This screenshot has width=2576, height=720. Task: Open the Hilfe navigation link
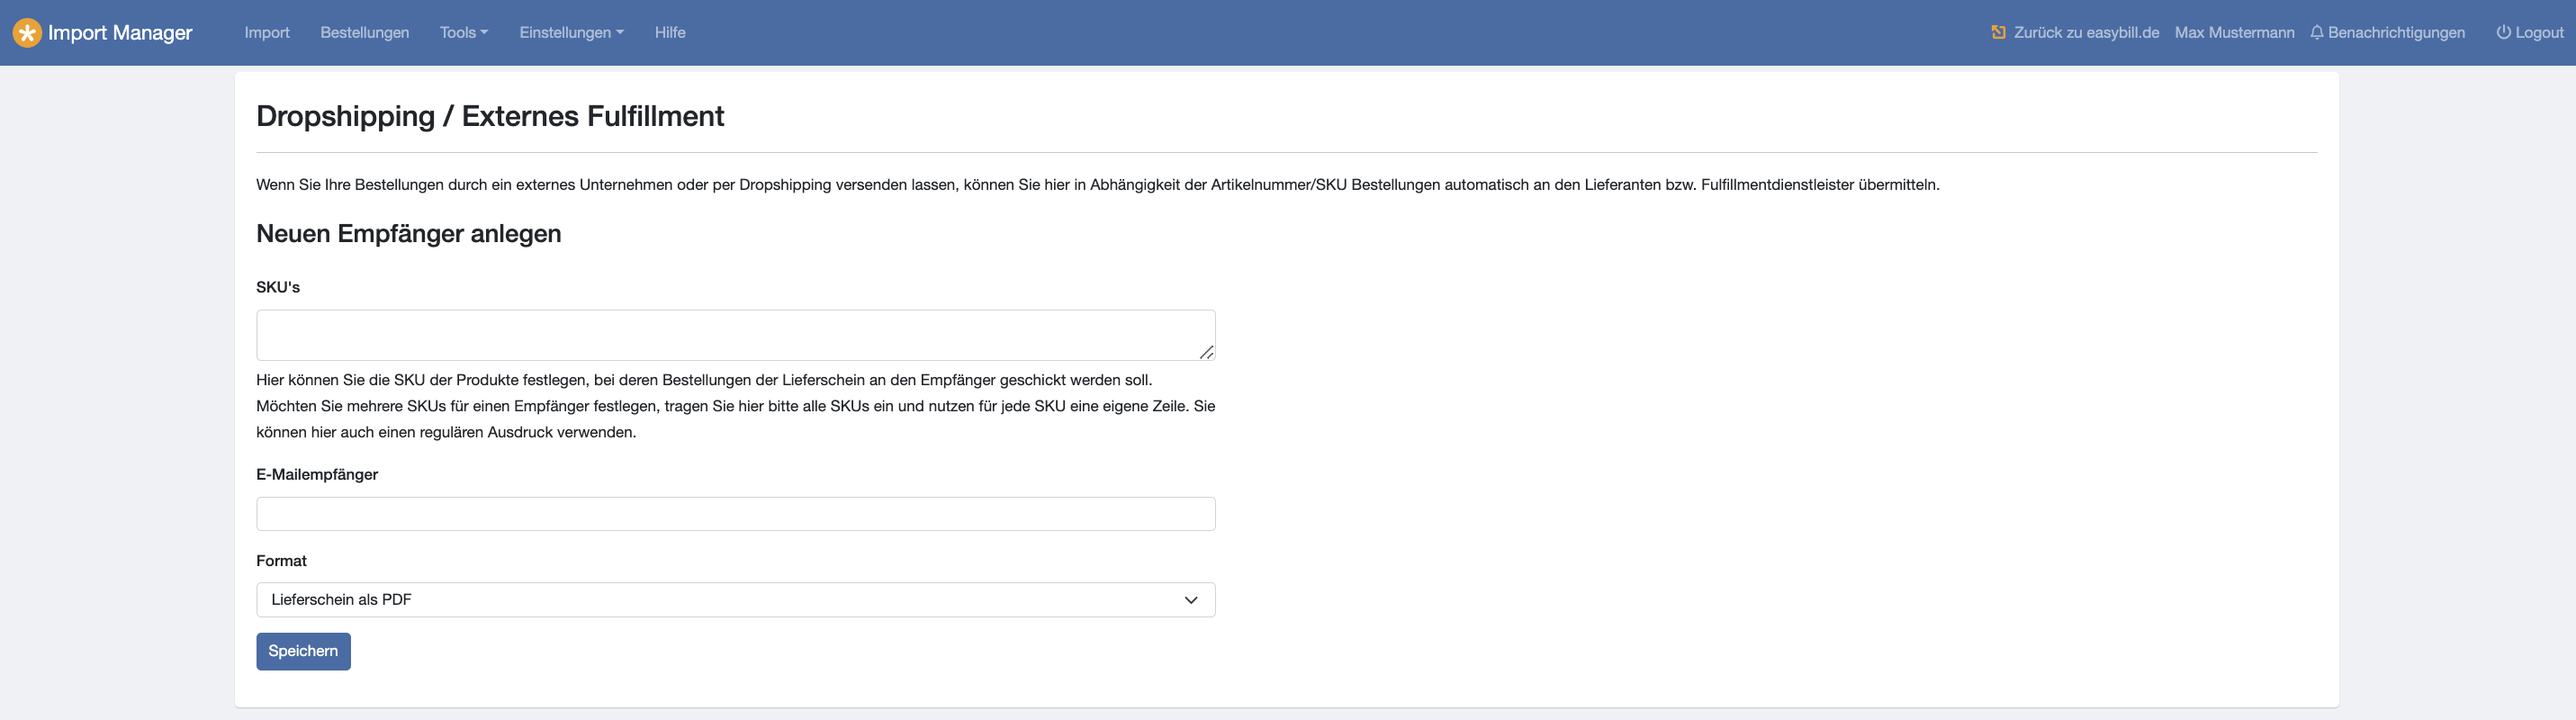tap(670, 33)
